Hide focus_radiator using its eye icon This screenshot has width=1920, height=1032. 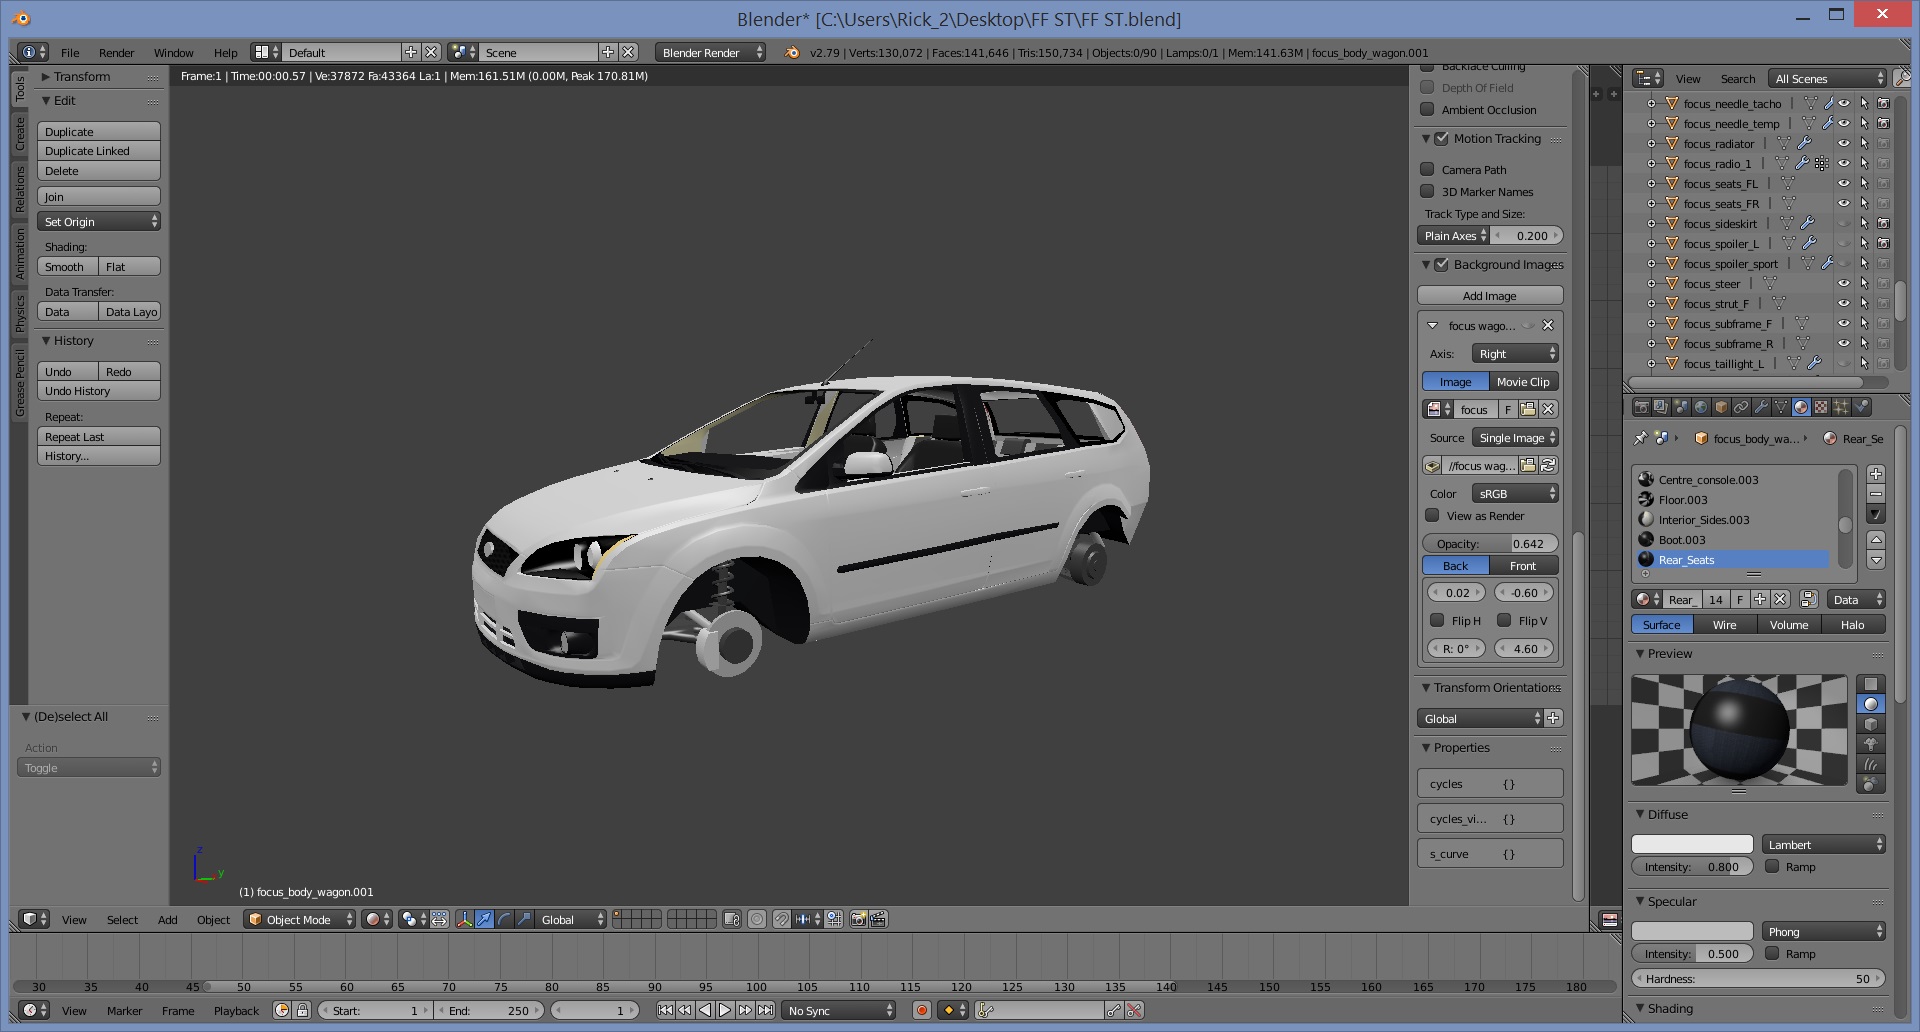pyautogui.click(x=1843, y=144)
